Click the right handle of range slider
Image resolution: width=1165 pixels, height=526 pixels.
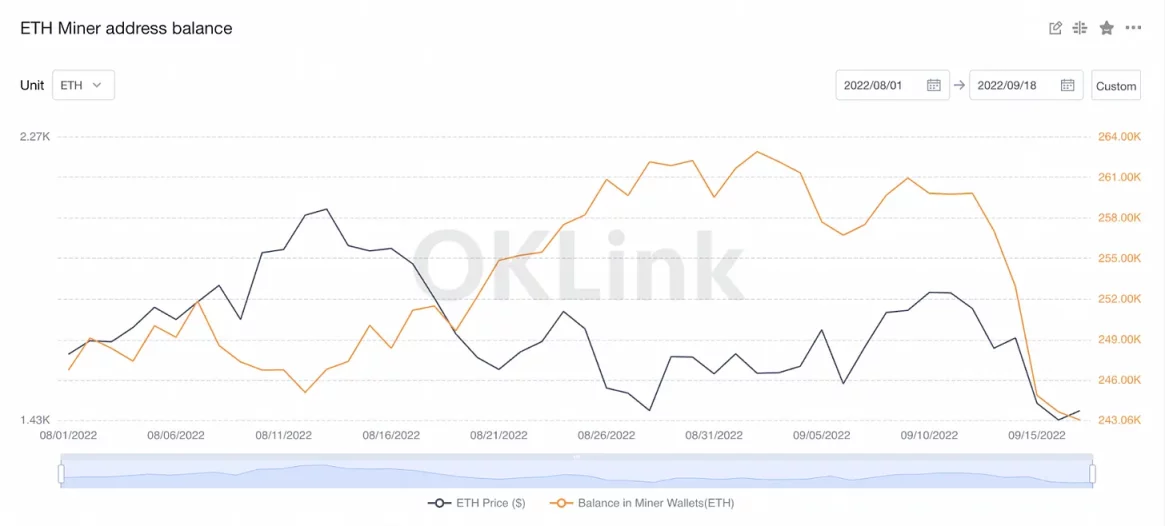[x=1092, y=473]
